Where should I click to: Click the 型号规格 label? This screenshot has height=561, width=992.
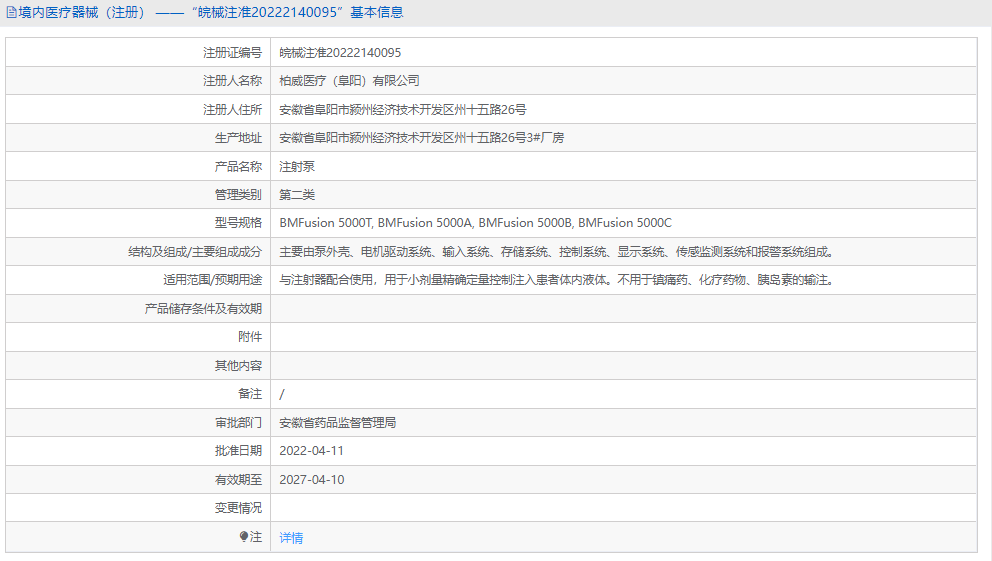coord(238,223)
